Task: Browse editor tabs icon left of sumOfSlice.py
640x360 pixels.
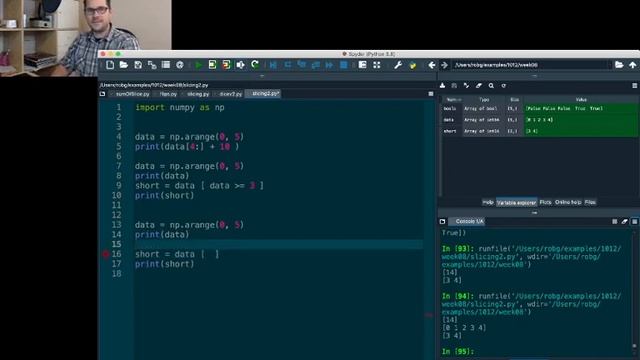Action: pos(102,94)
